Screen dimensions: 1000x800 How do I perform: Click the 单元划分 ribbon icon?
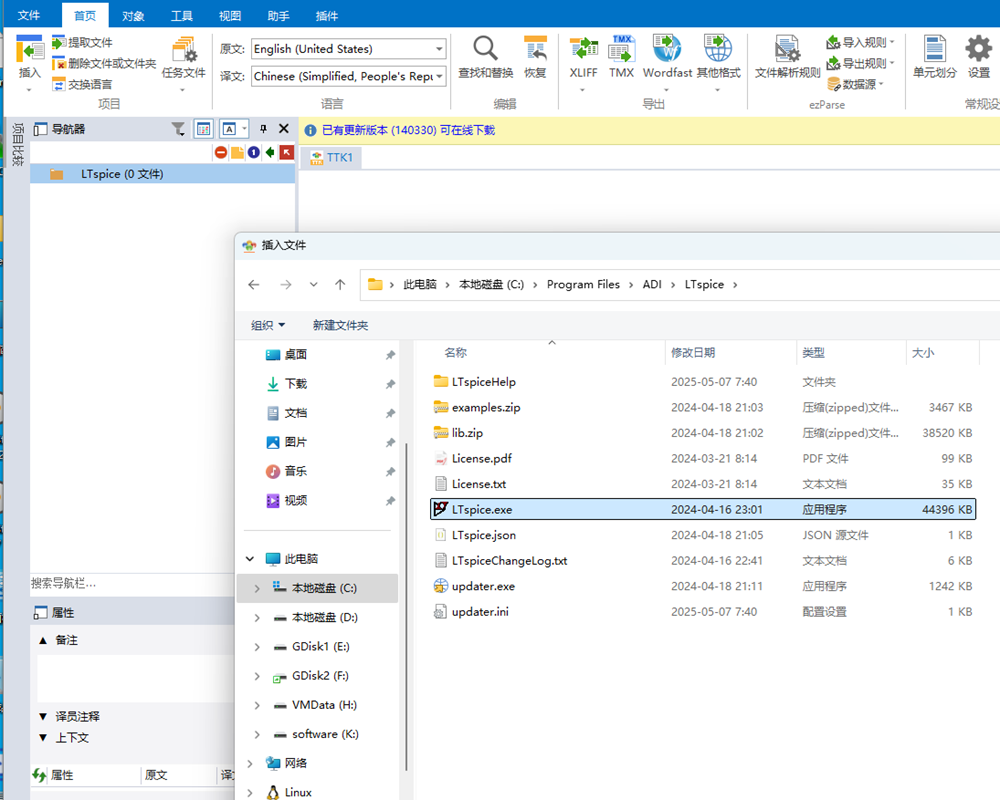click(x=934, y=57)
